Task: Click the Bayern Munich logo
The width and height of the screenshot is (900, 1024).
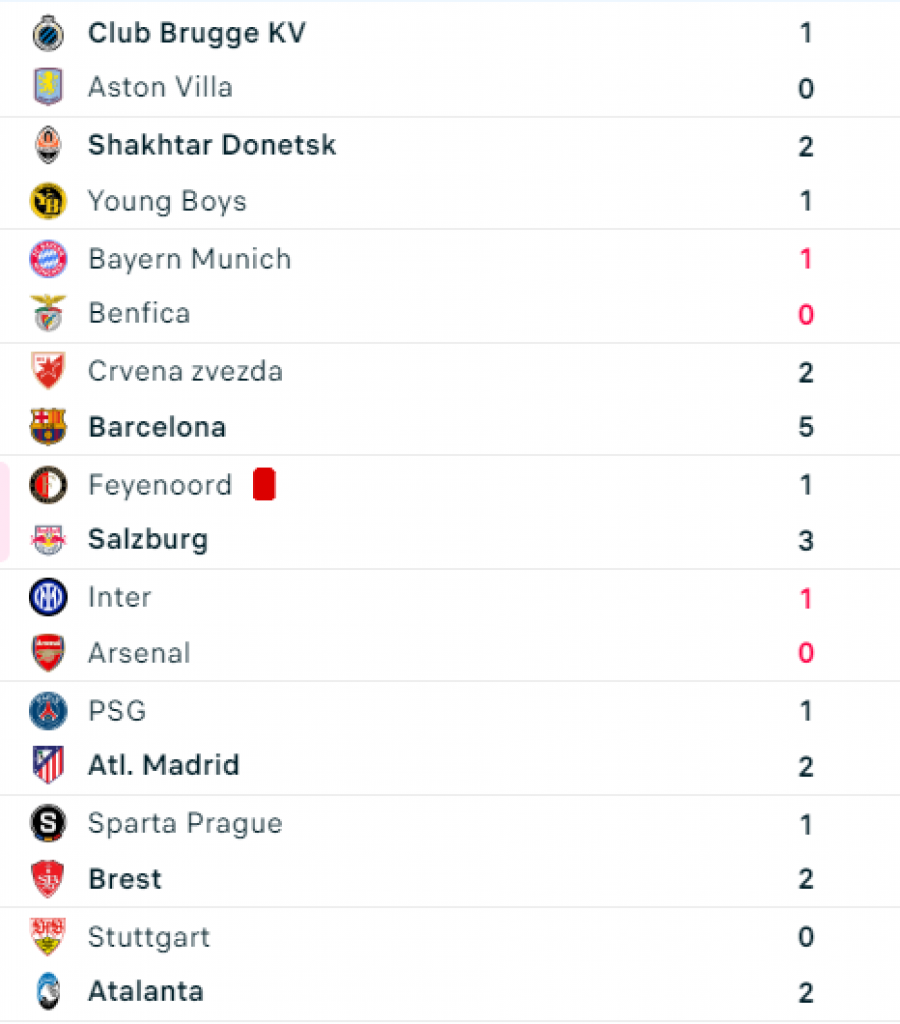Action: coord(48,259)
